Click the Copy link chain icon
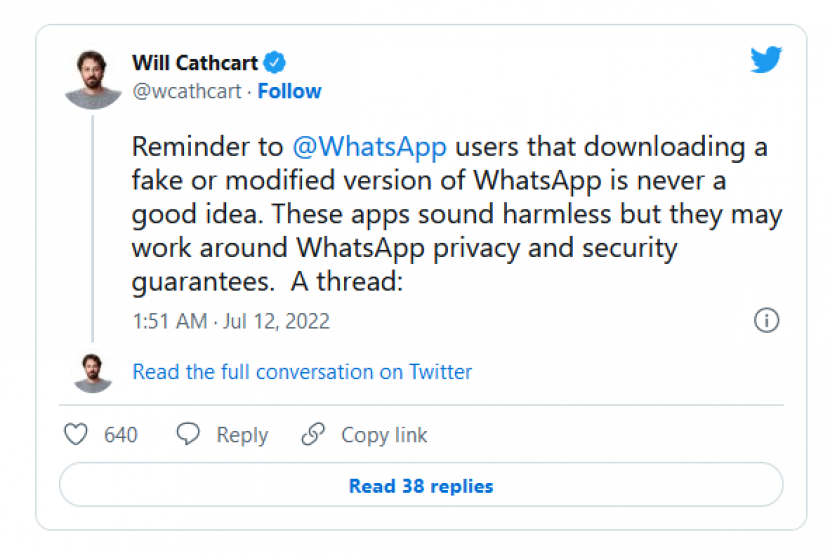The height and width of the screenshot is (556, 830). tap(313, 435)
